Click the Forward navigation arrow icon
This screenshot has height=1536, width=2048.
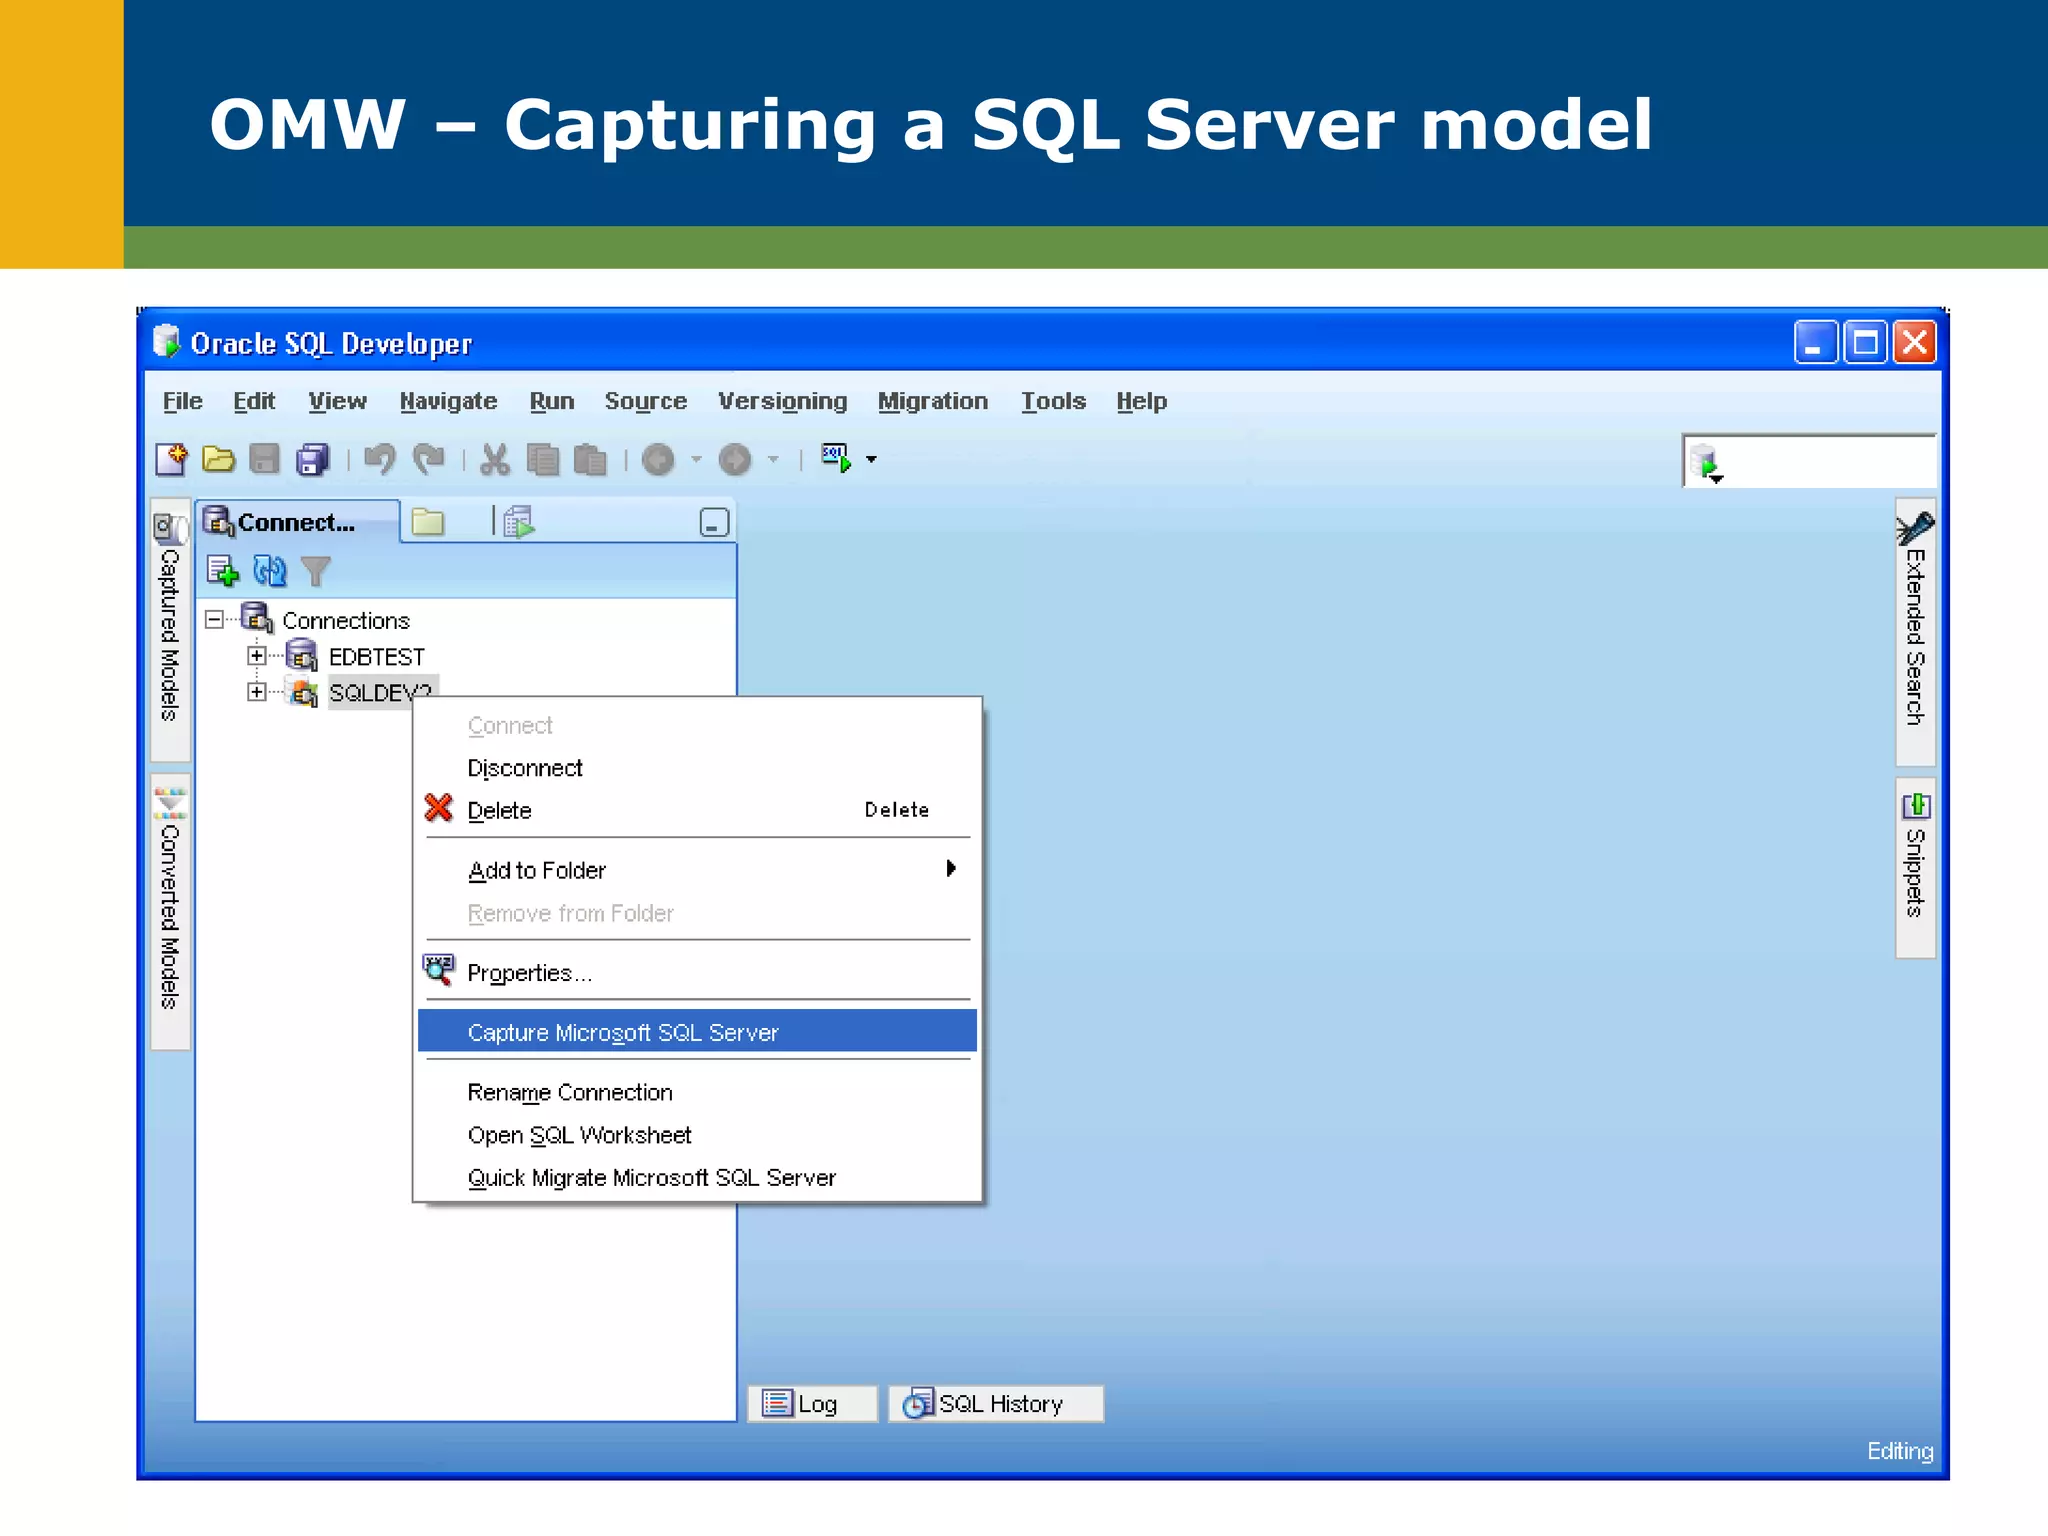(x=735, y=459)
